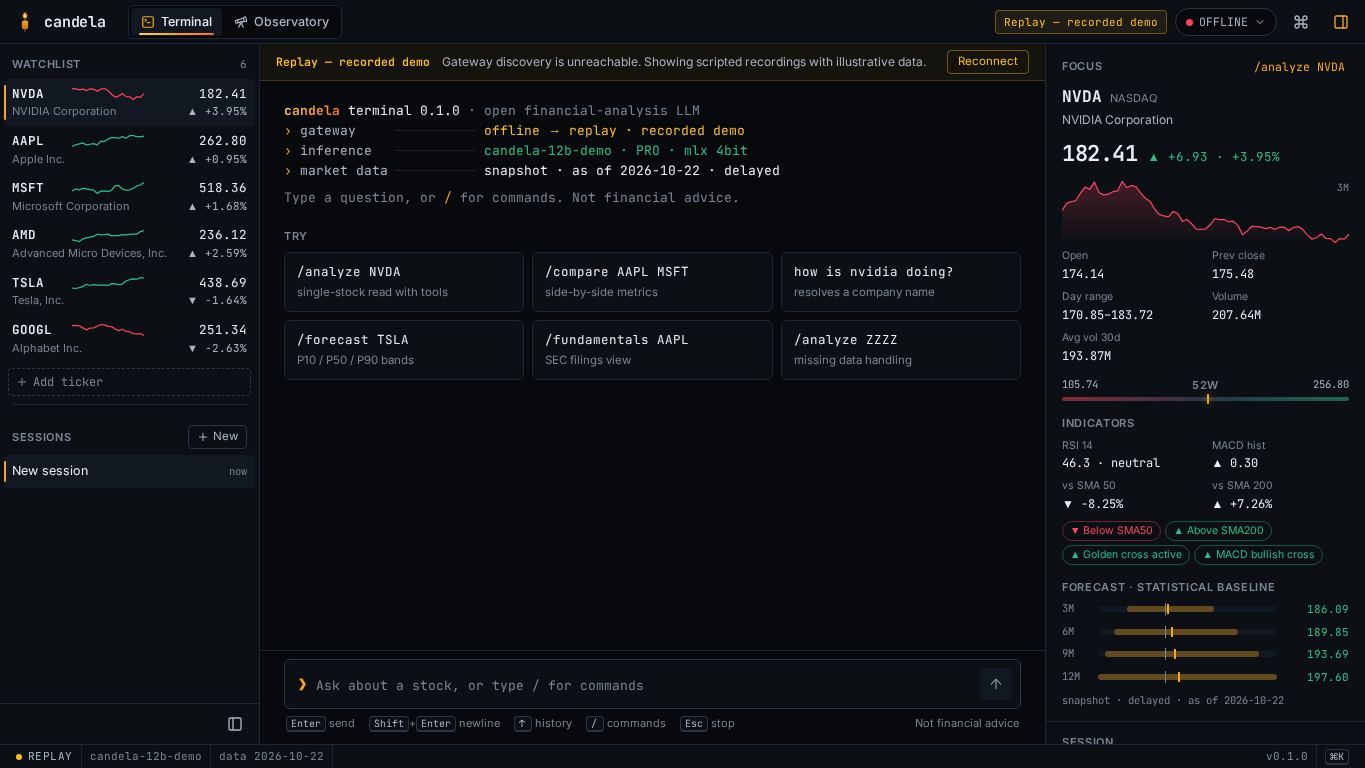Click the history up-arrow key hint
Screen dimensions: 1365x768
543,723
